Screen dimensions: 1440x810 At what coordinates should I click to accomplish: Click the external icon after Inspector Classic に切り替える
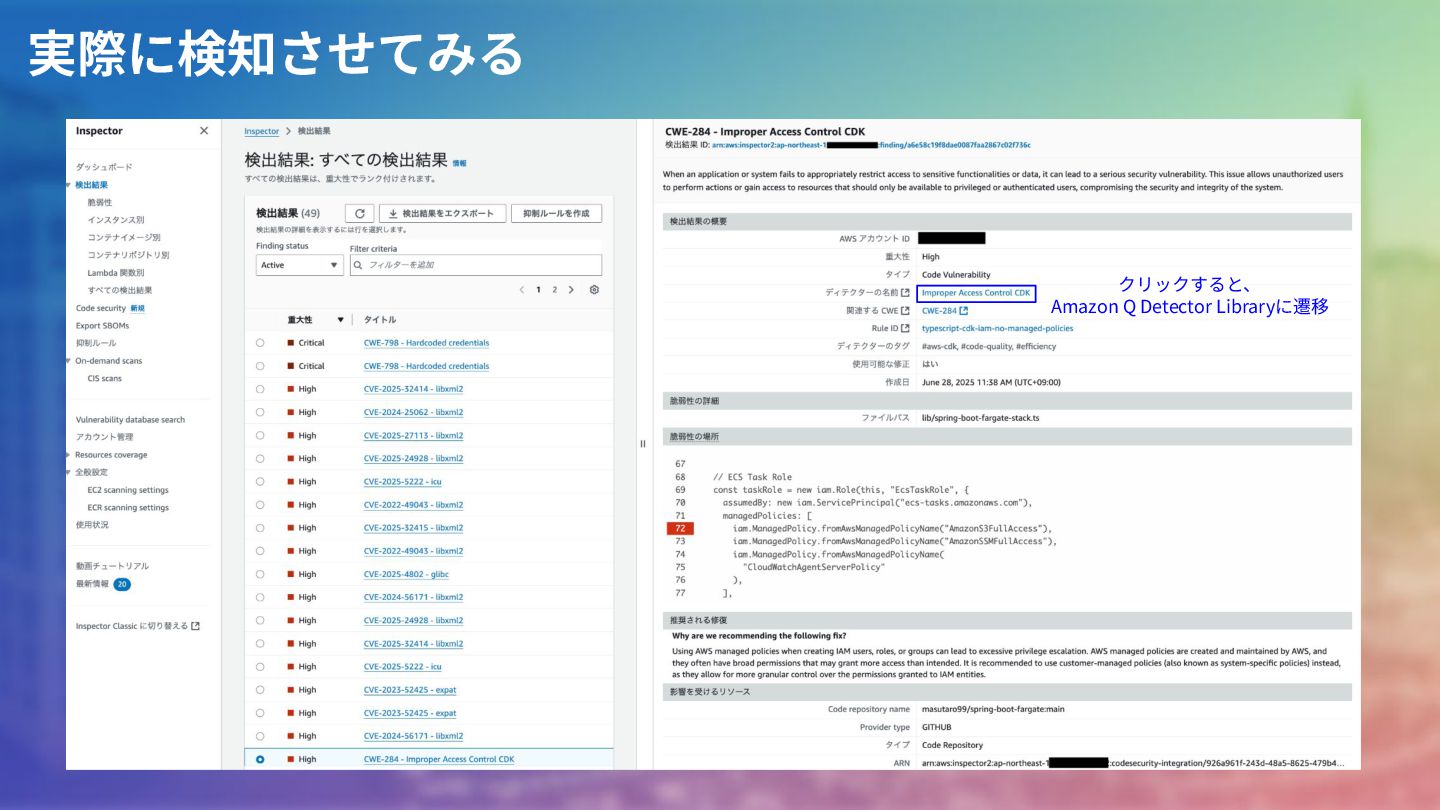tap(195, 626)
